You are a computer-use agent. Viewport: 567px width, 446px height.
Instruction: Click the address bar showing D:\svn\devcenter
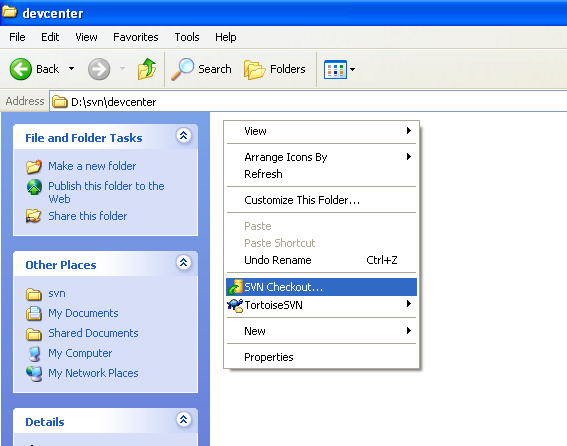pos(307,102)
